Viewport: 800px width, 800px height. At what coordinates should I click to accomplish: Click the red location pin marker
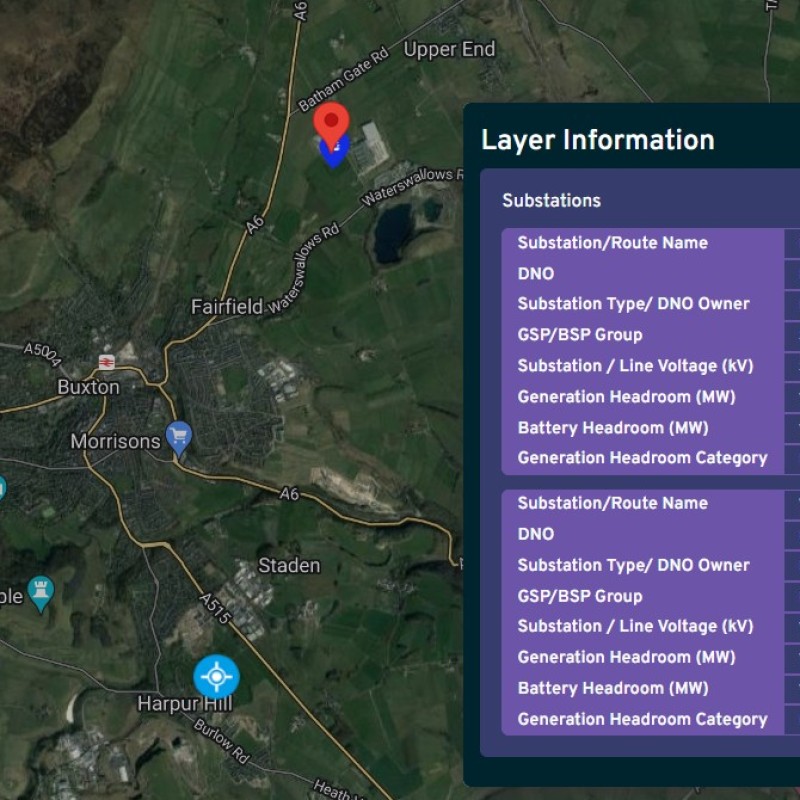331,123
